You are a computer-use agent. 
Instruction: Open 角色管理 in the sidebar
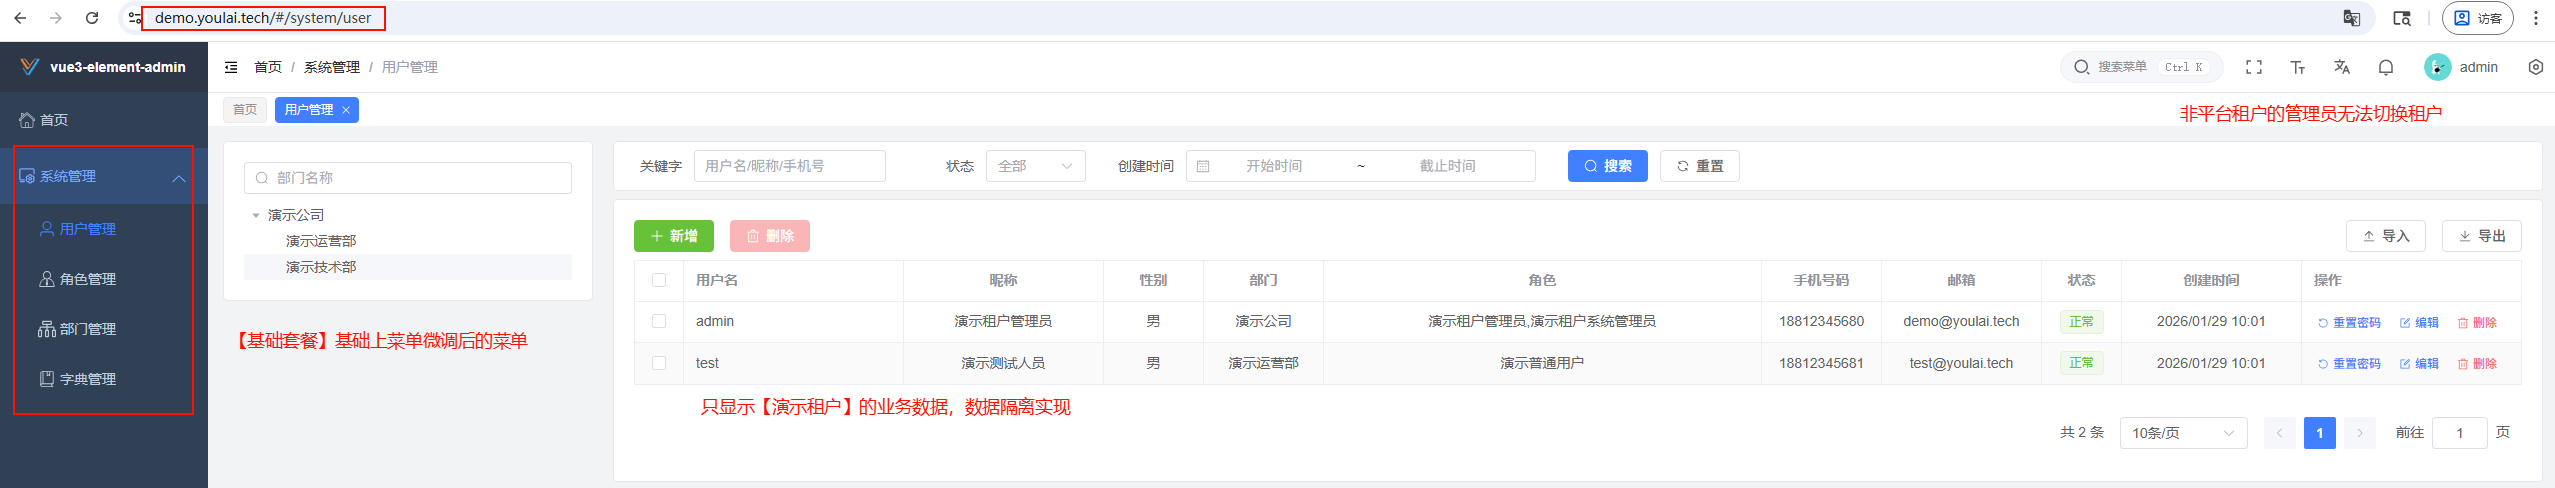click(104, 279)
